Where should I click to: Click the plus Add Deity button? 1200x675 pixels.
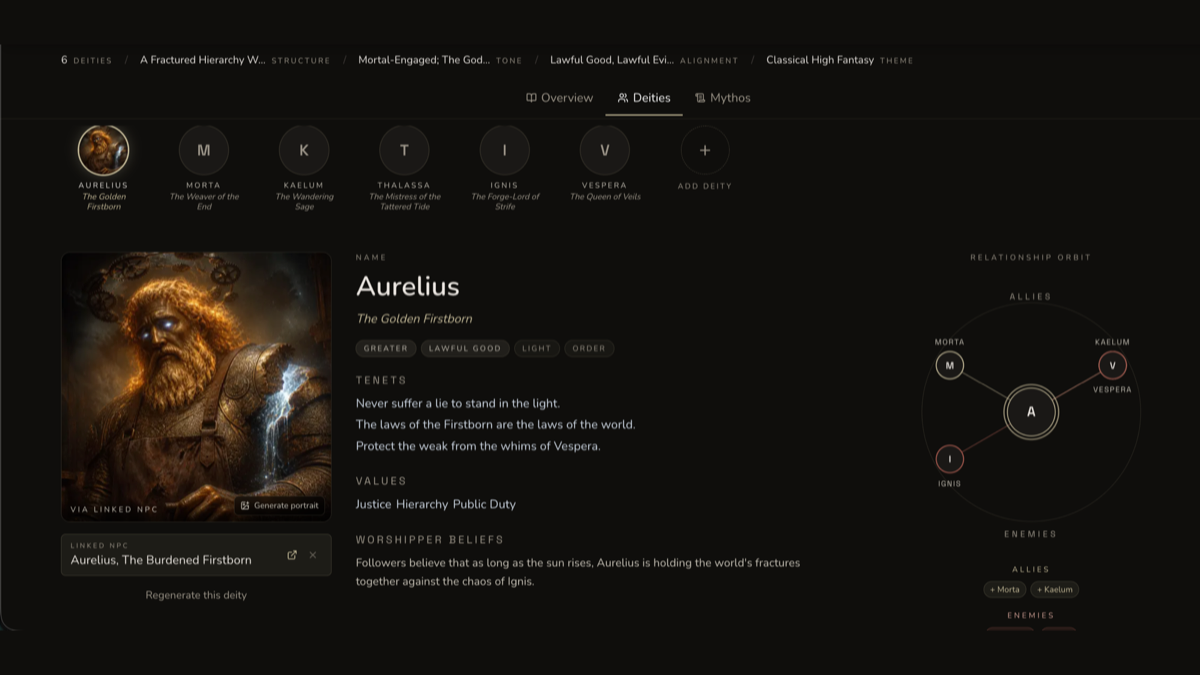point(705,151)
